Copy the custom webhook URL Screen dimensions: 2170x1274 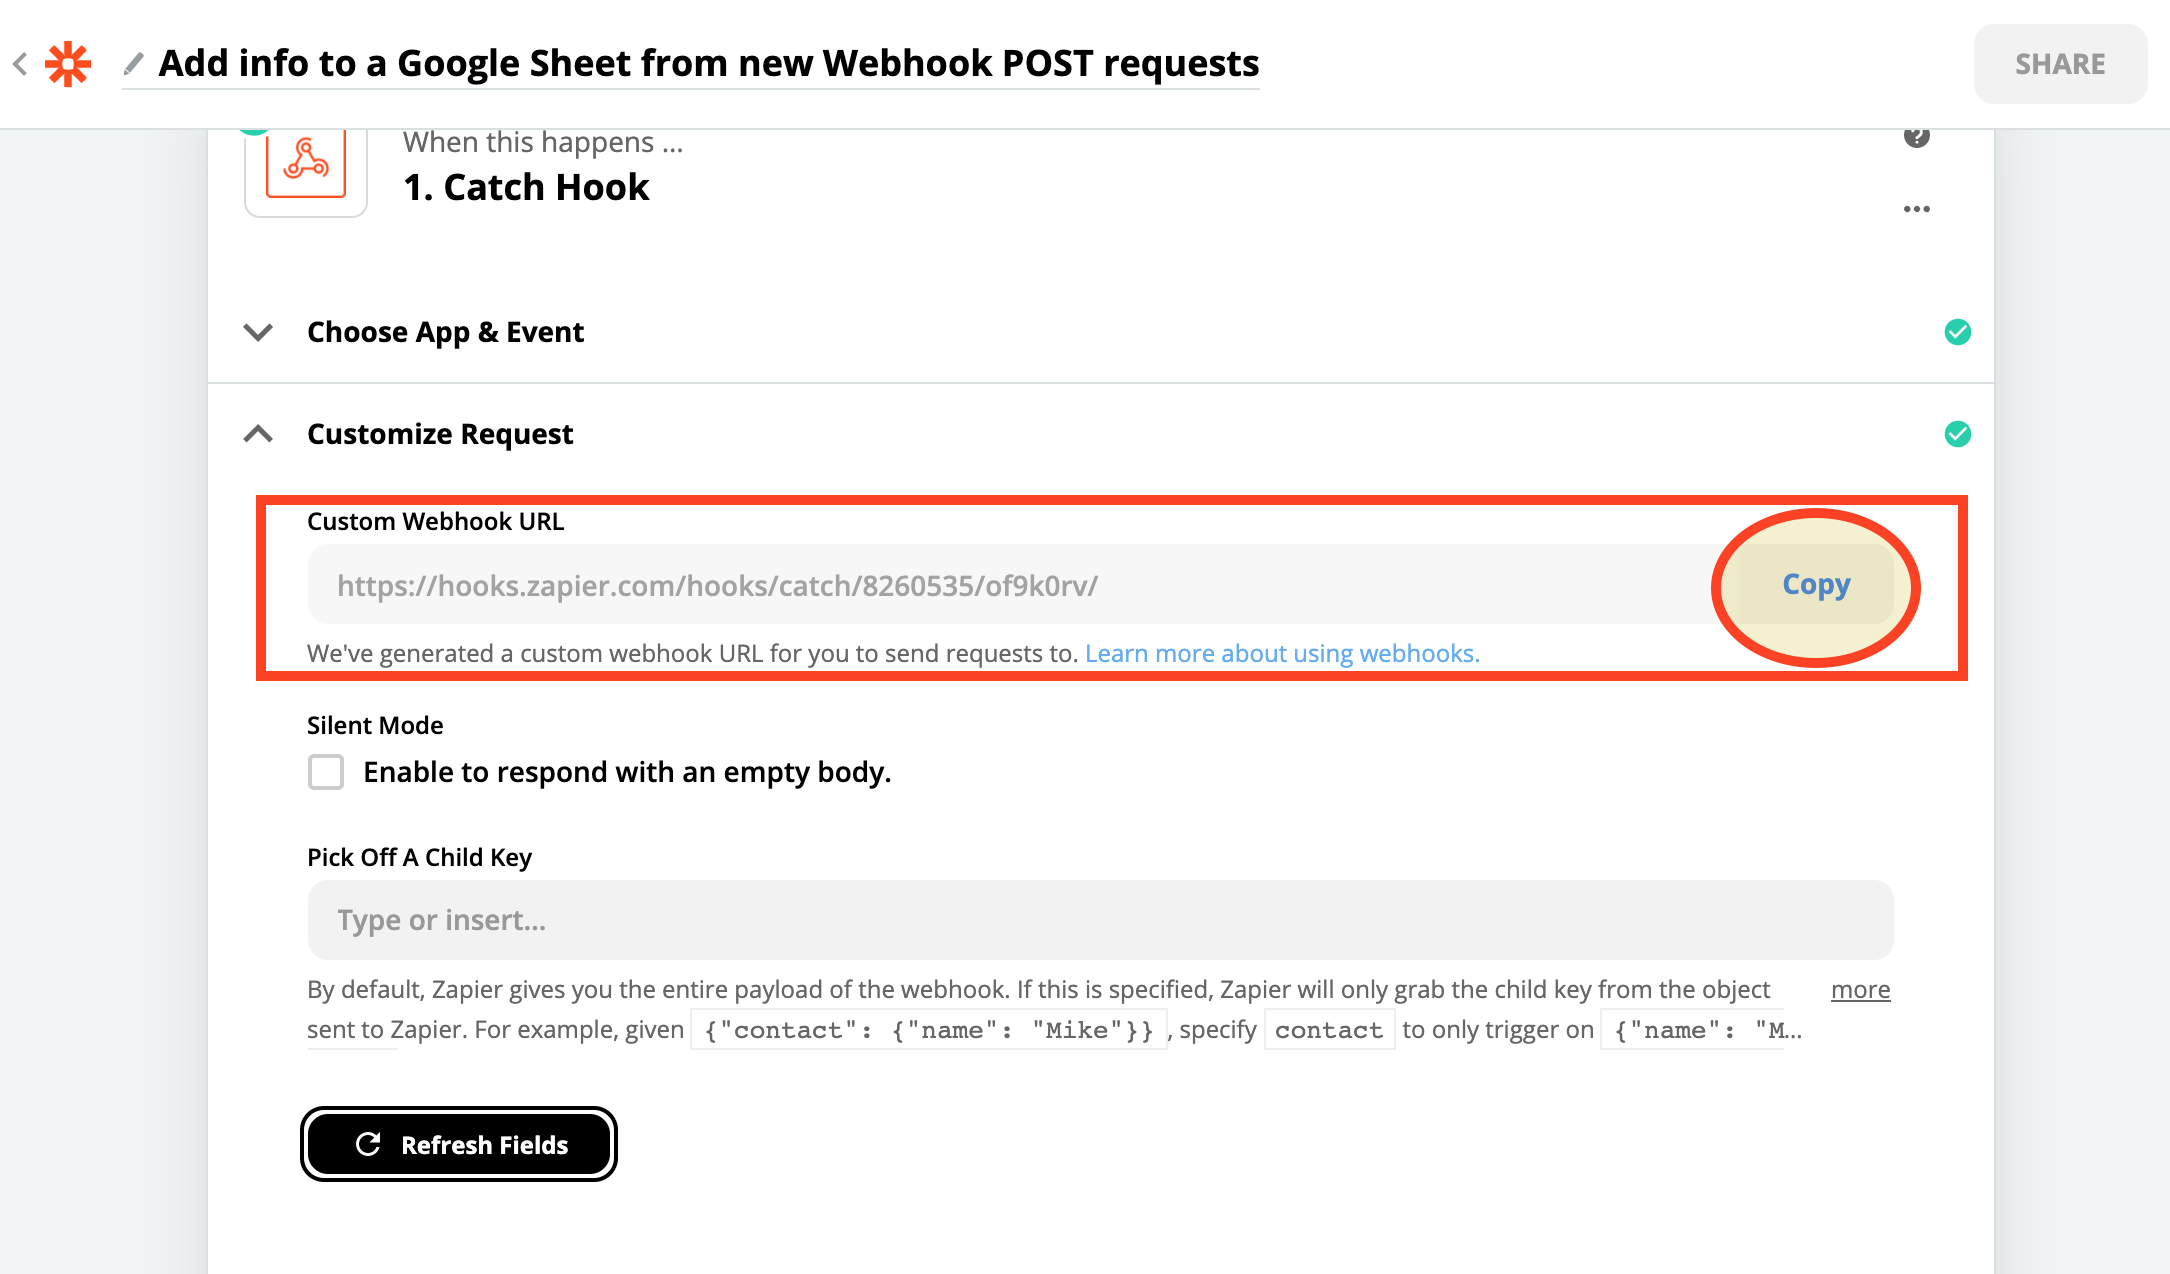pos(1816,584)
